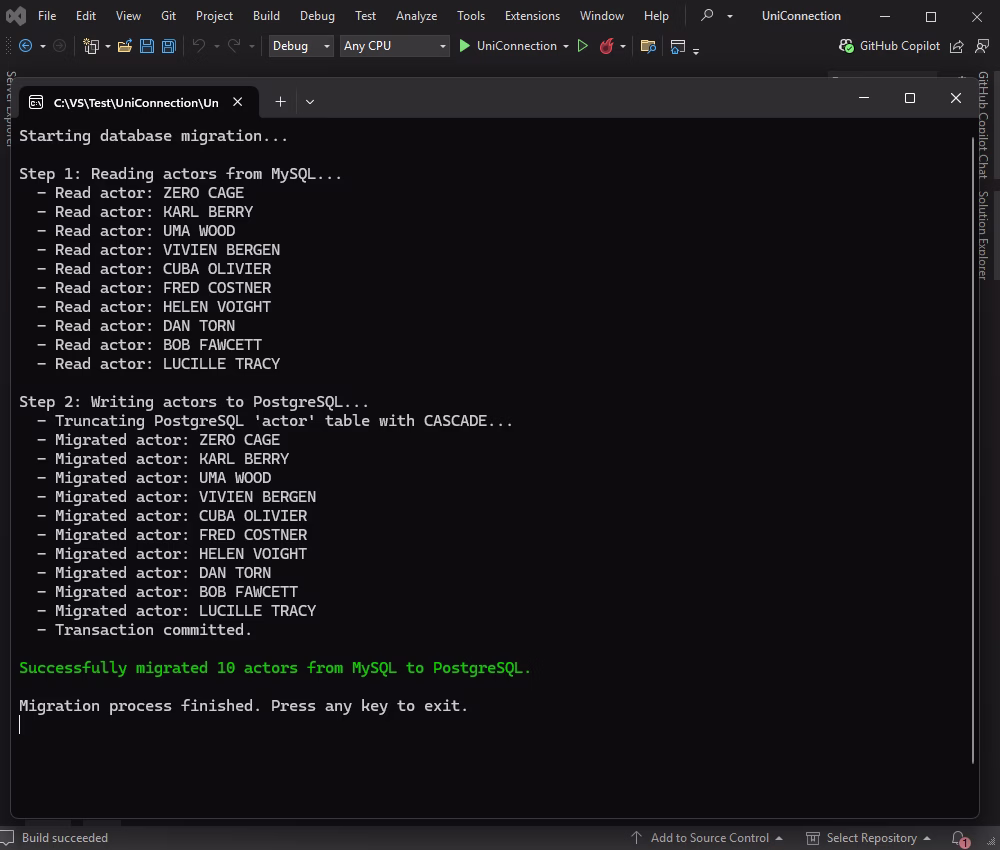1000x850 pixels.
Task: Click the Navigate Forward arrow icon
Action: [59, 46]
